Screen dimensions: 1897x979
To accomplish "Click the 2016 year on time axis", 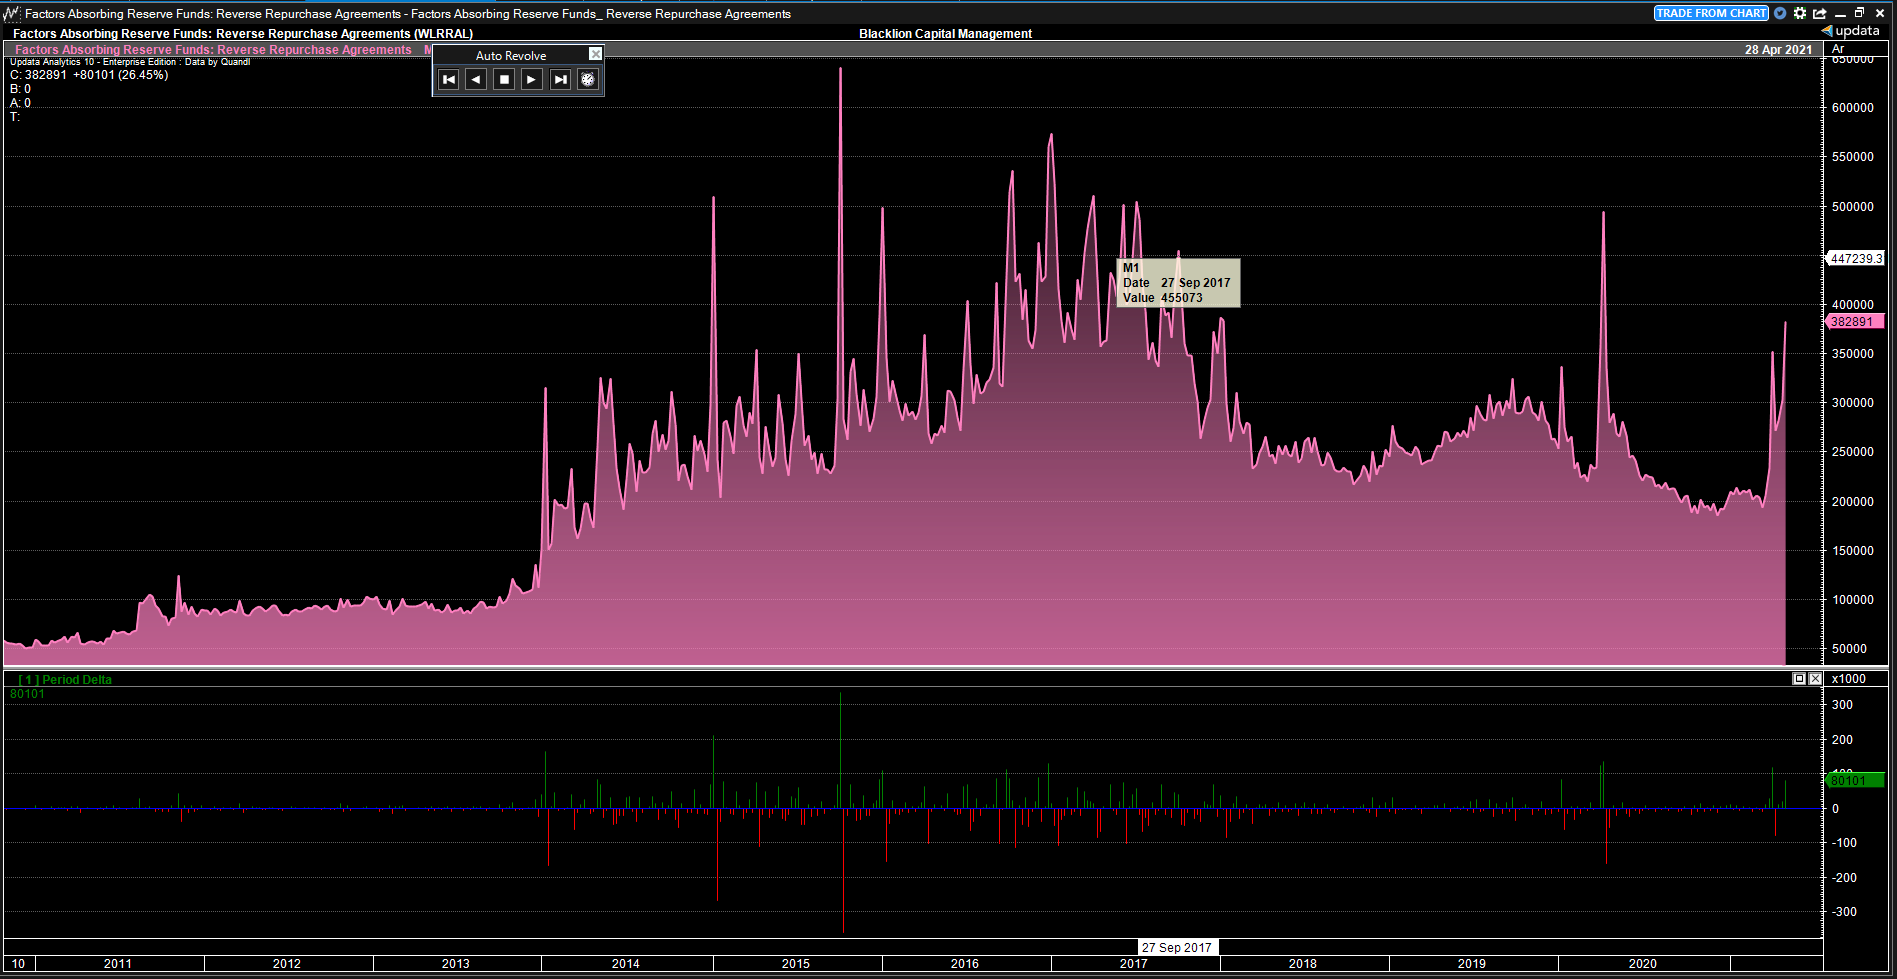I will (965, 964).
